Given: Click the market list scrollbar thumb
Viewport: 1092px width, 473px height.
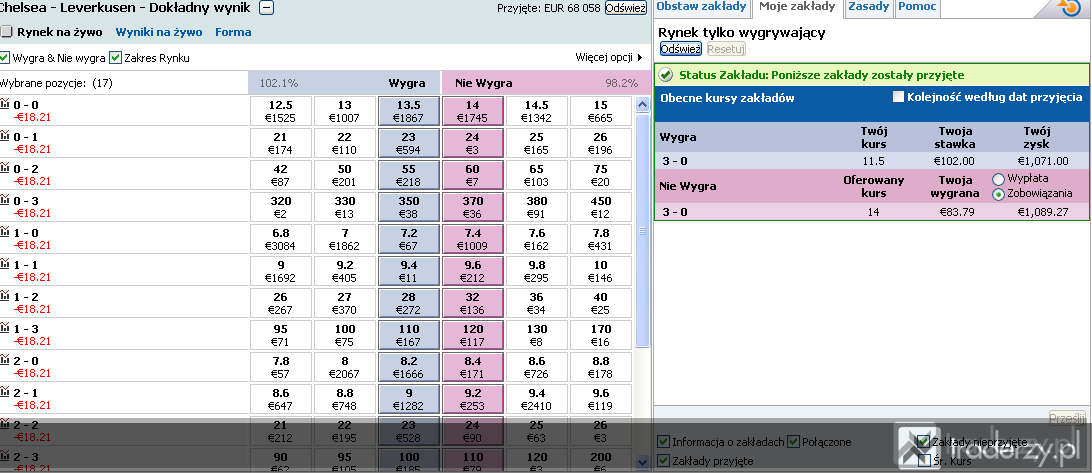Looking at the screenshot, I should point(642,231).
